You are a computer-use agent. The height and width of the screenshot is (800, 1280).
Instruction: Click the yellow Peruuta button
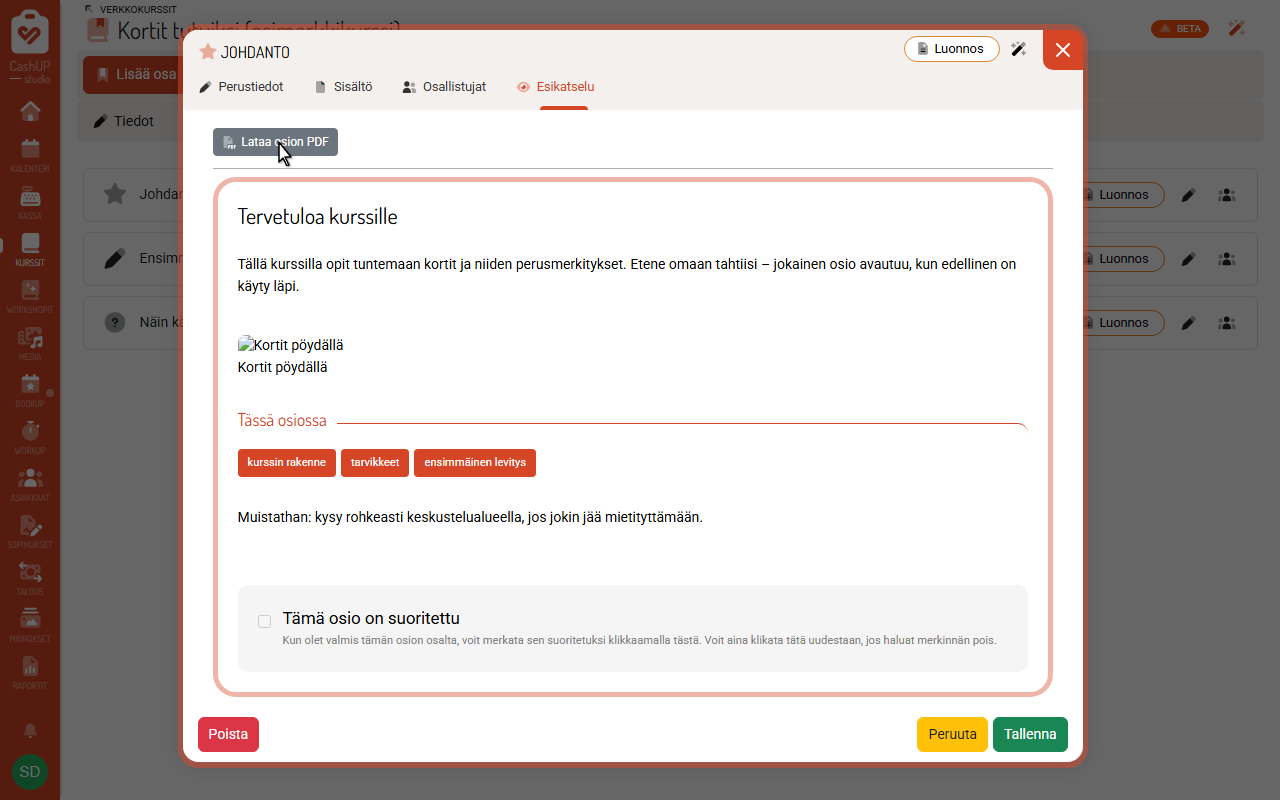(x=952, y=734)
